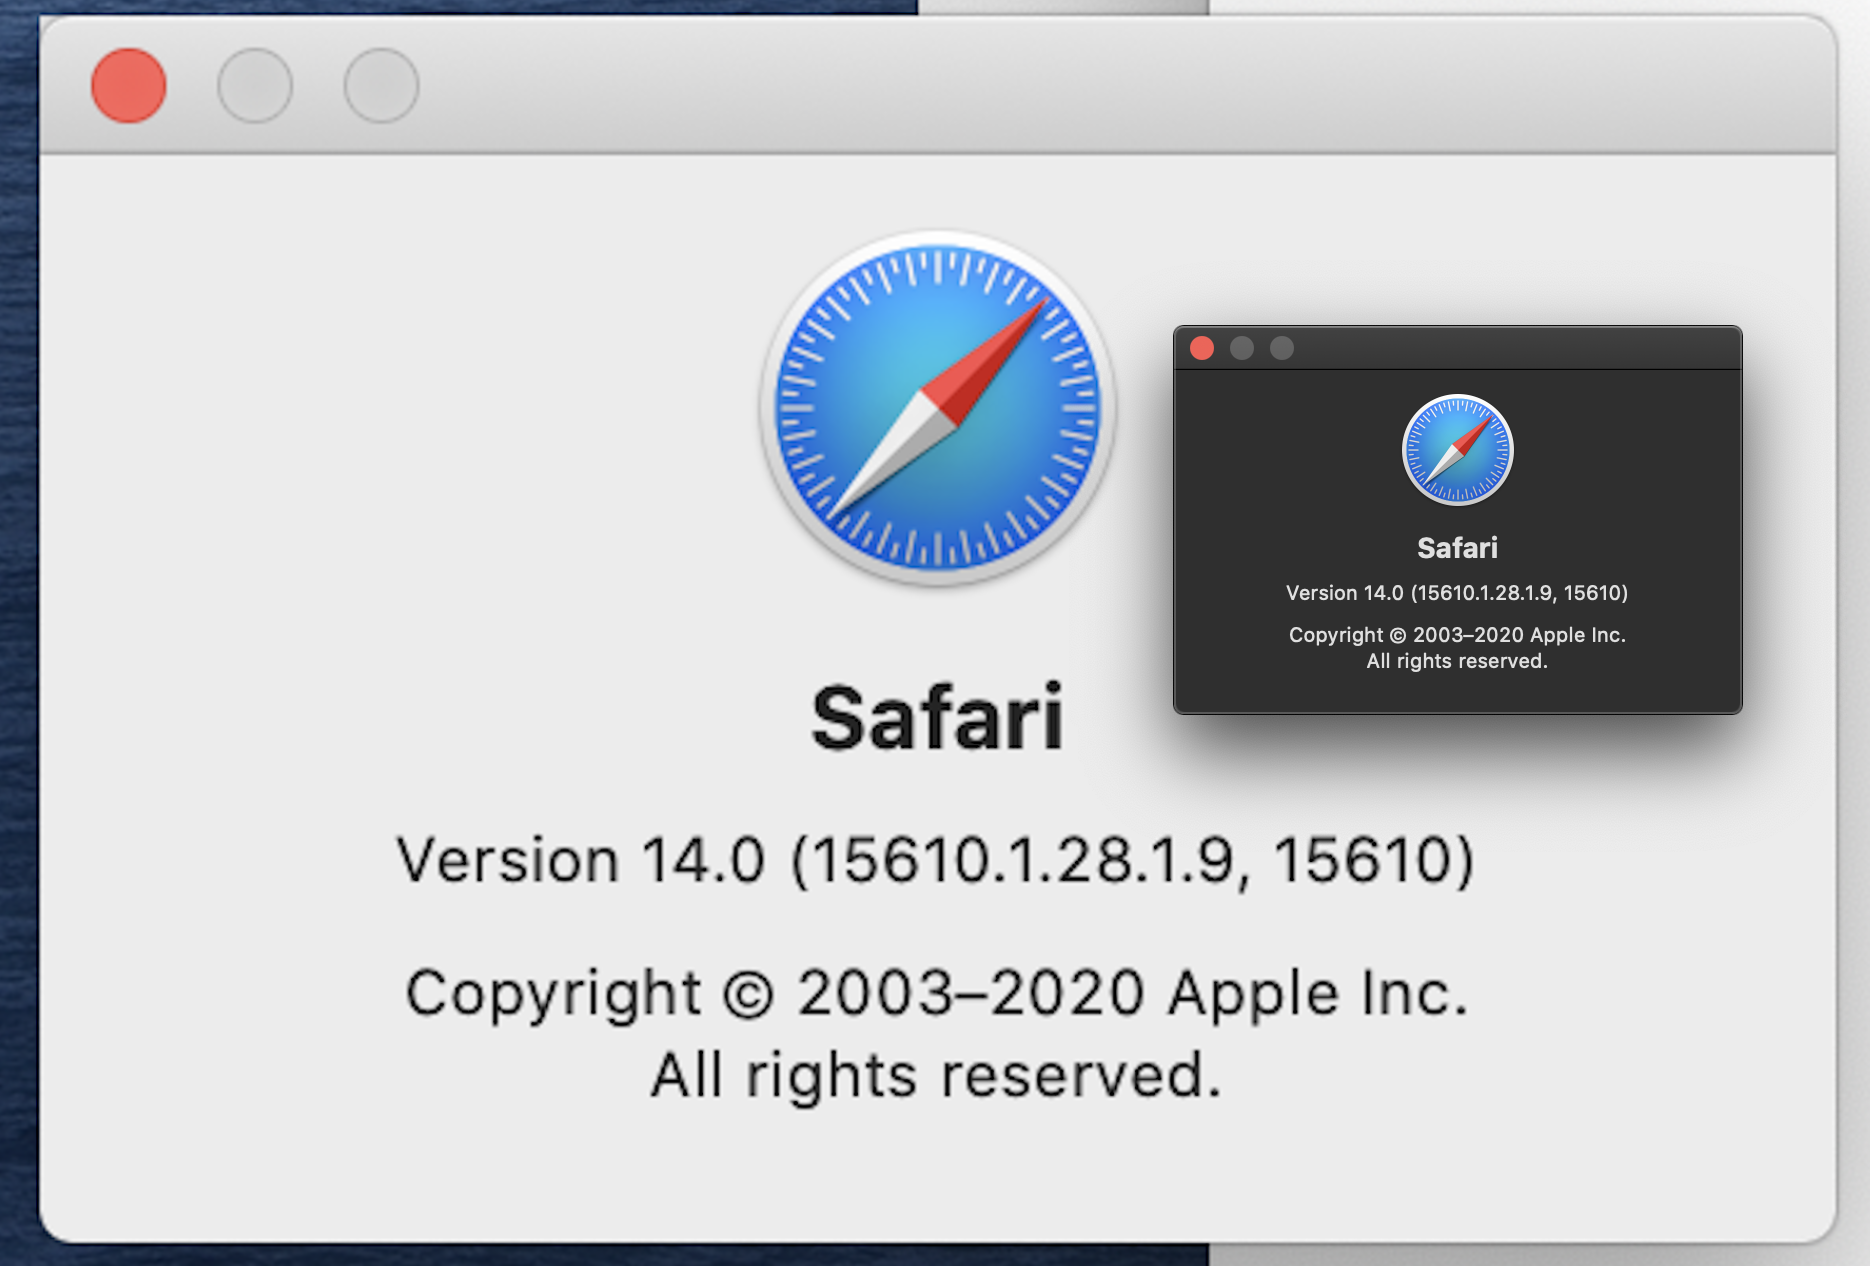Click zoom button in dark About window
1870x1266 pixels.
click(x=1282, y=348)
